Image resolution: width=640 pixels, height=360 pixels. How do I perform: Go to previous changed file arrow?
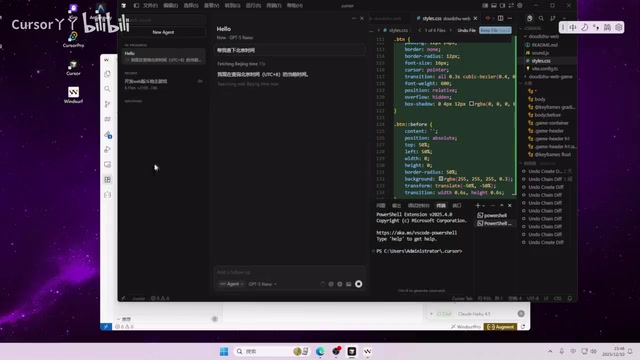tap(420, 30)
